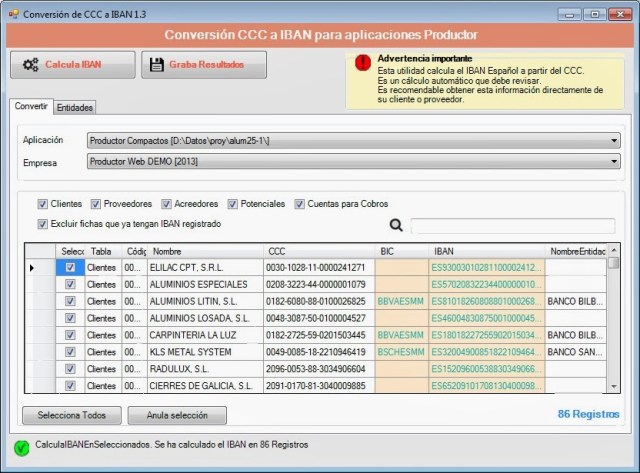640x473 pixels.
Task: Click in the search text field
Action: point(512,226)
